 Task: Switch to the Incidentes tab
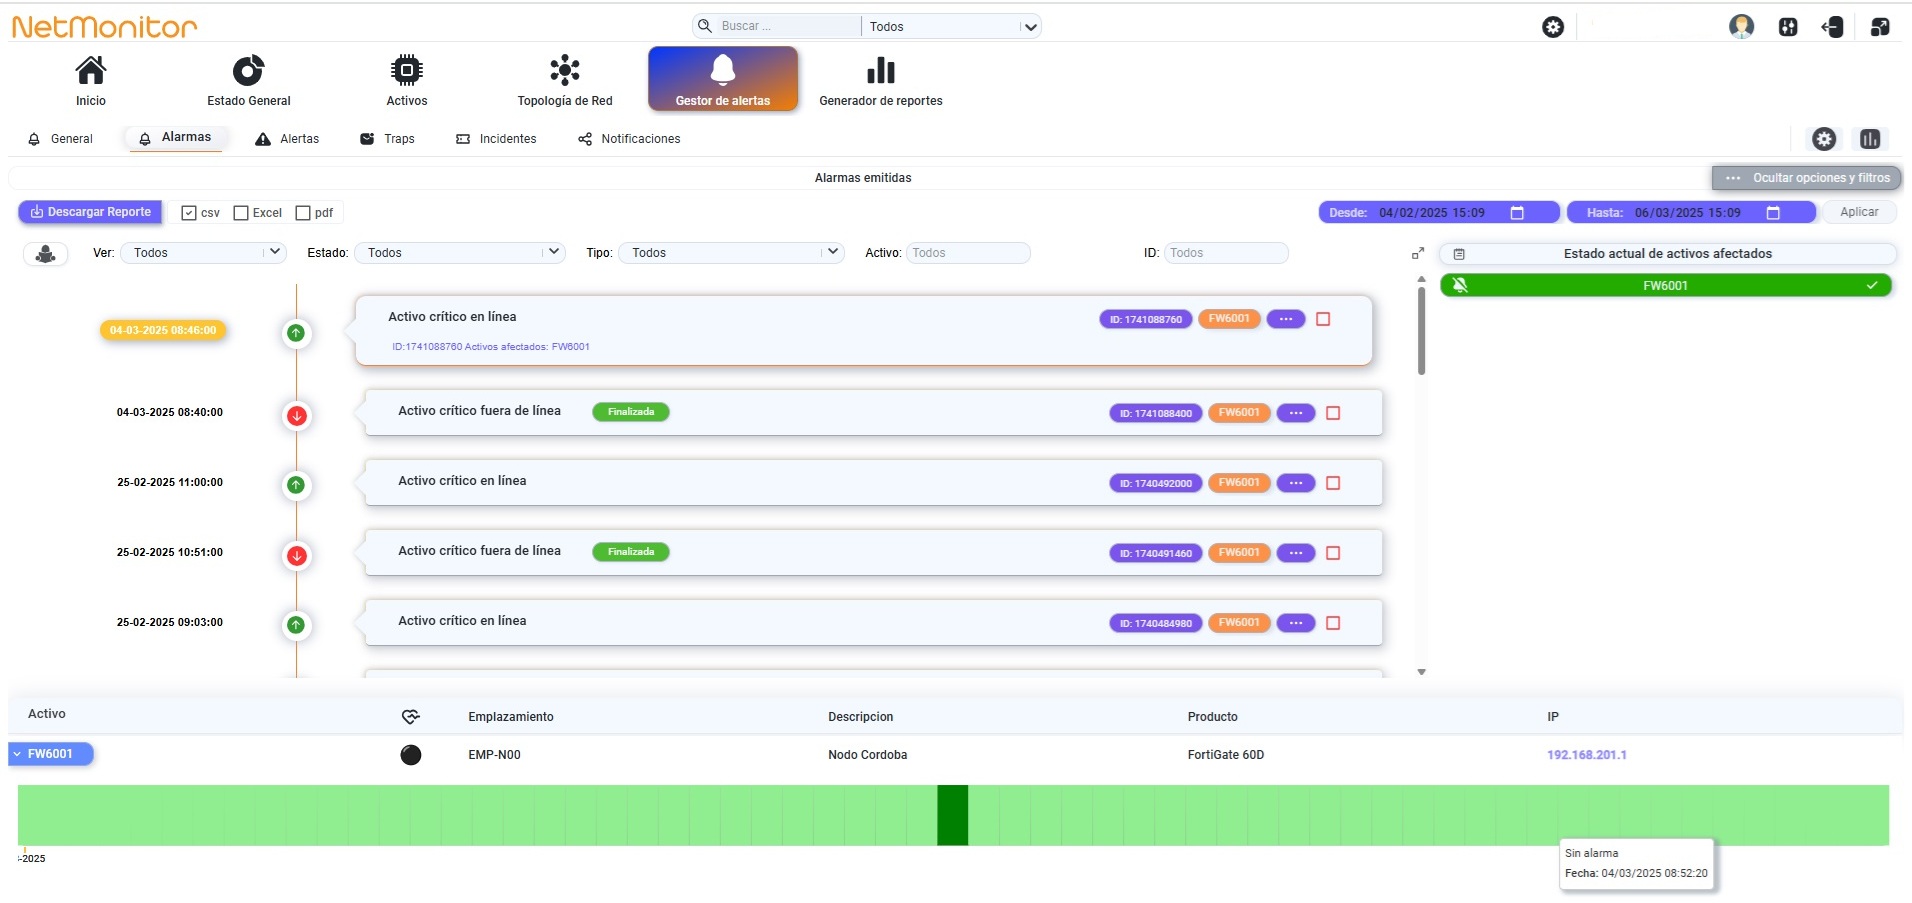coord(496,139)
